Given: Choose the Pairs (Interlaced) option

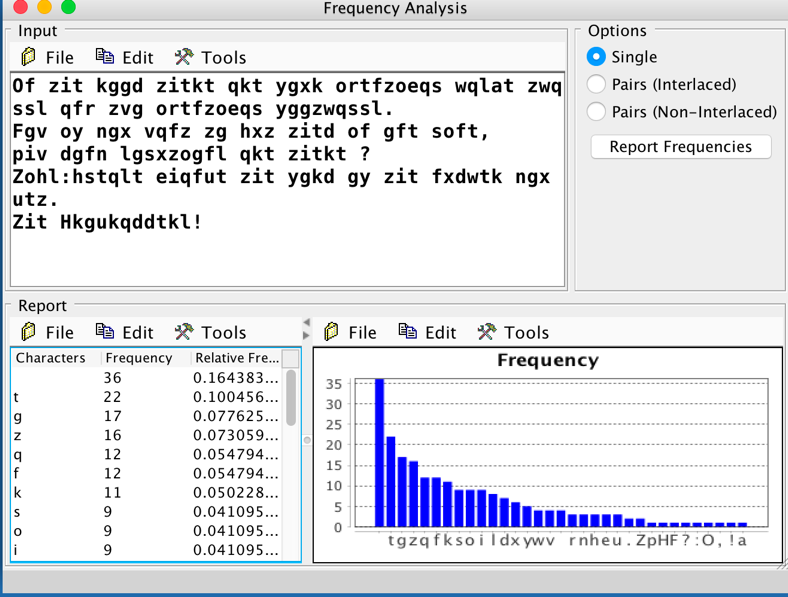Looking at the screenshot, I should click(597, 84).
